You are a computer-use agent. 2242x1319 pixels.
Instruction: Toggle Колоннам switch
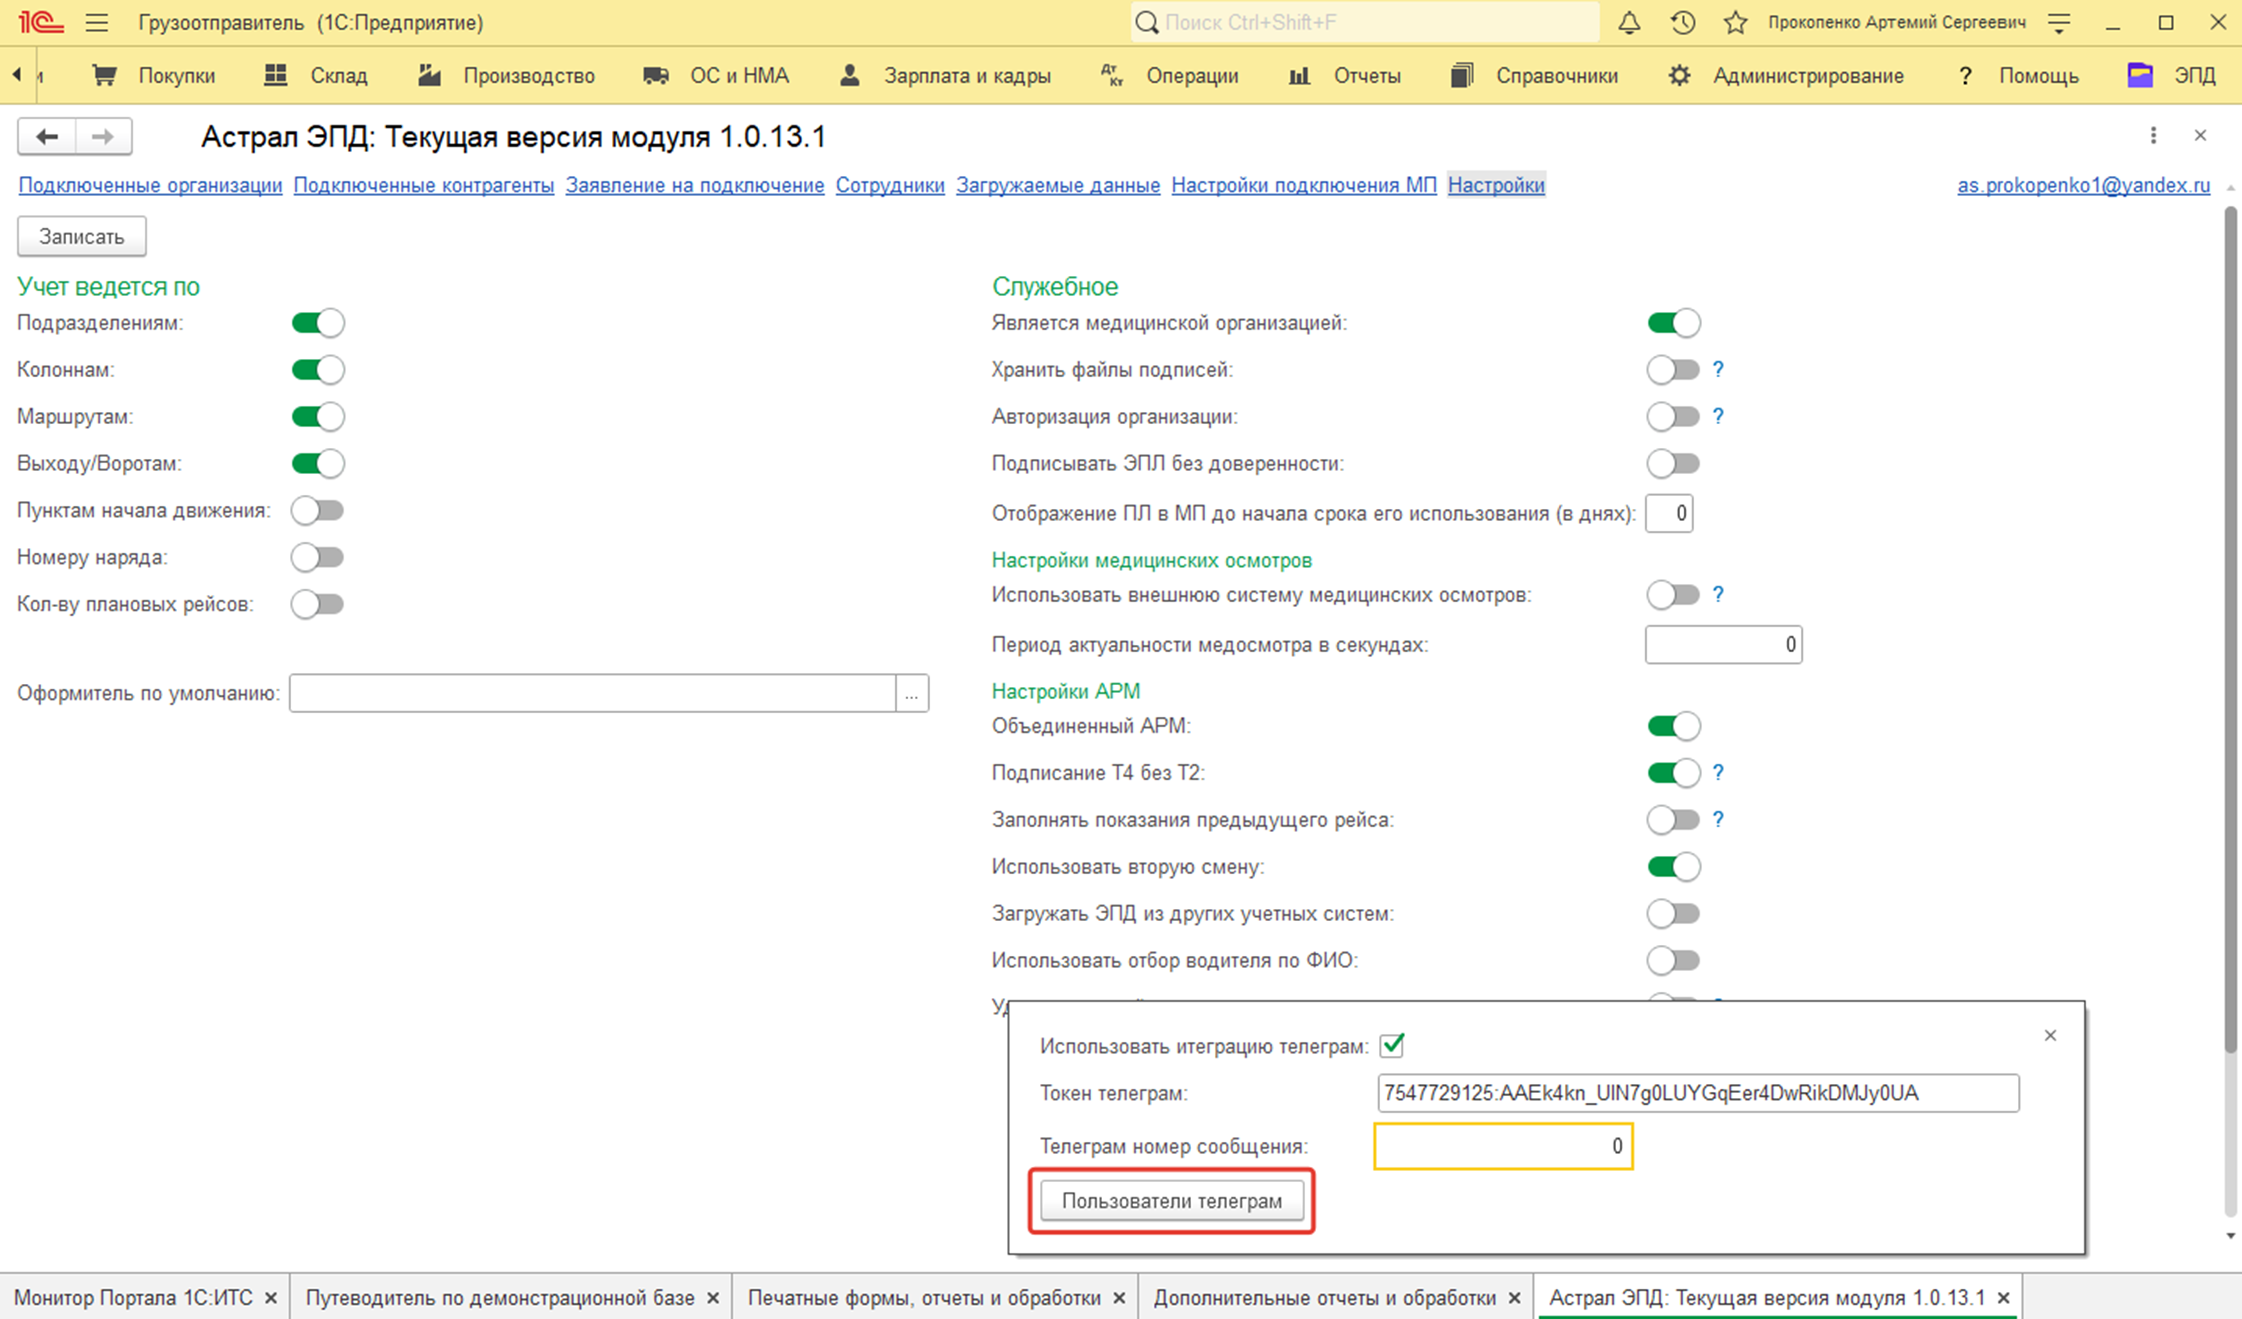(x=318, y=370)
